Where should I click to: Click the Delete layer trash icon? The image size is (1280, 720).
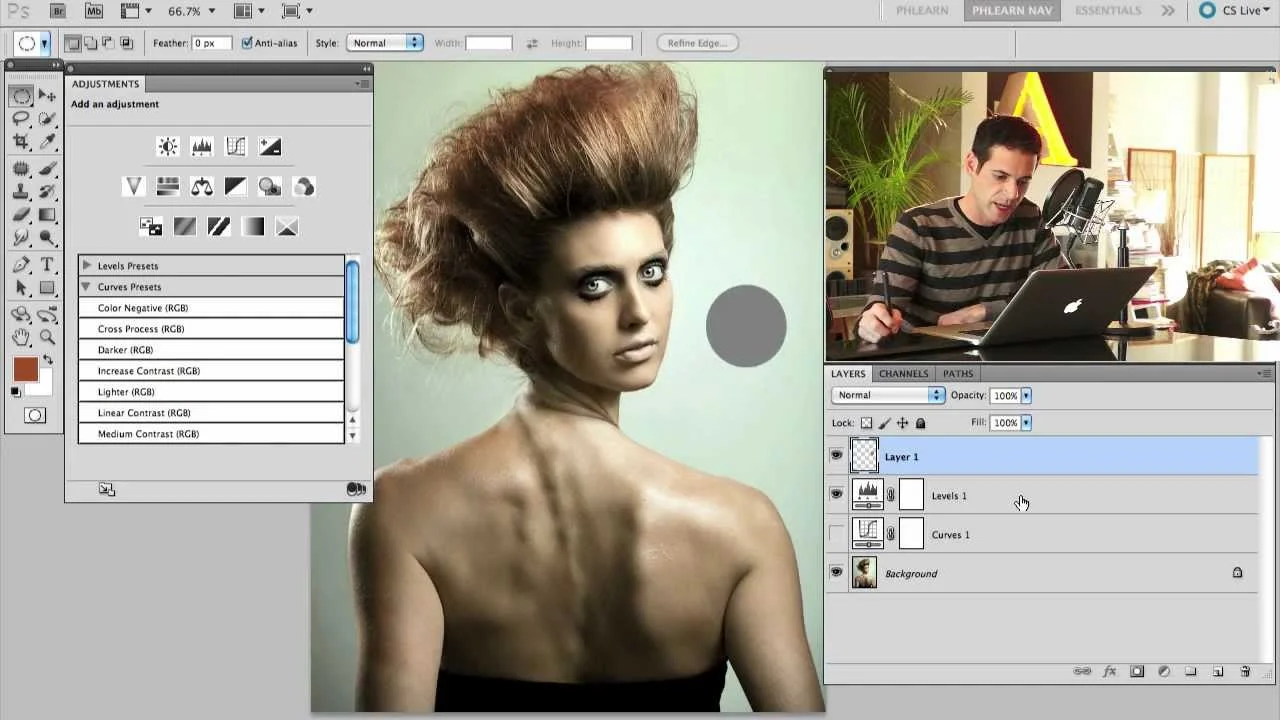(x=1244, y=672)
